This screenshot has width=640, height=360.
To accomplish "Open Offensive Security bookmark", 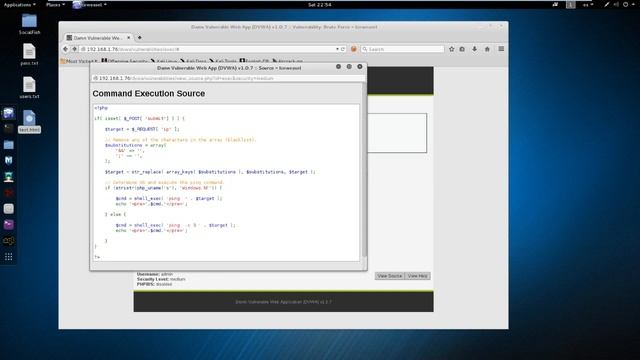I will (x=125, y=61).
